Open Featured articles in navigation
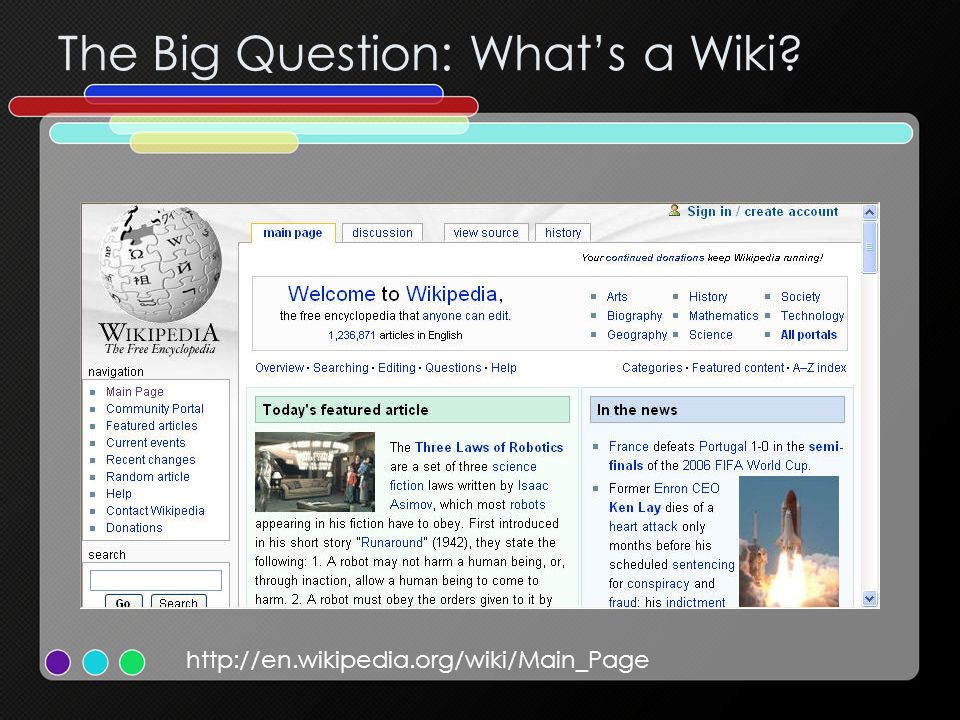The width and height of the screenshot is (960, 720). pos(152,426)
